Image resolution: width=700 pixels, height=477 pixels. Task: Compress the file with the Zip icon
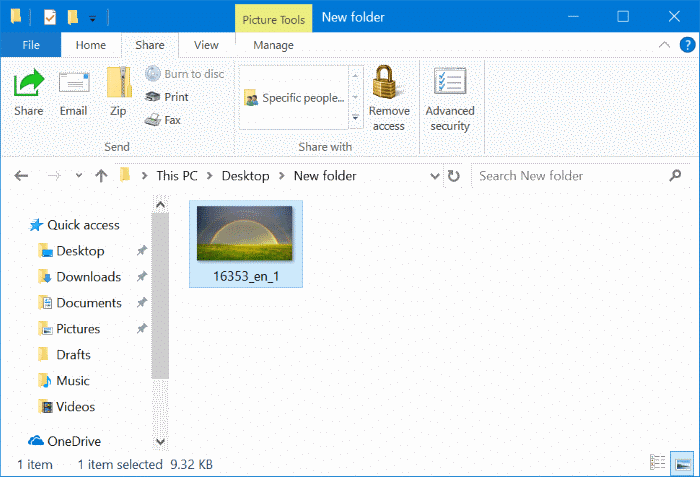point(119,82)
